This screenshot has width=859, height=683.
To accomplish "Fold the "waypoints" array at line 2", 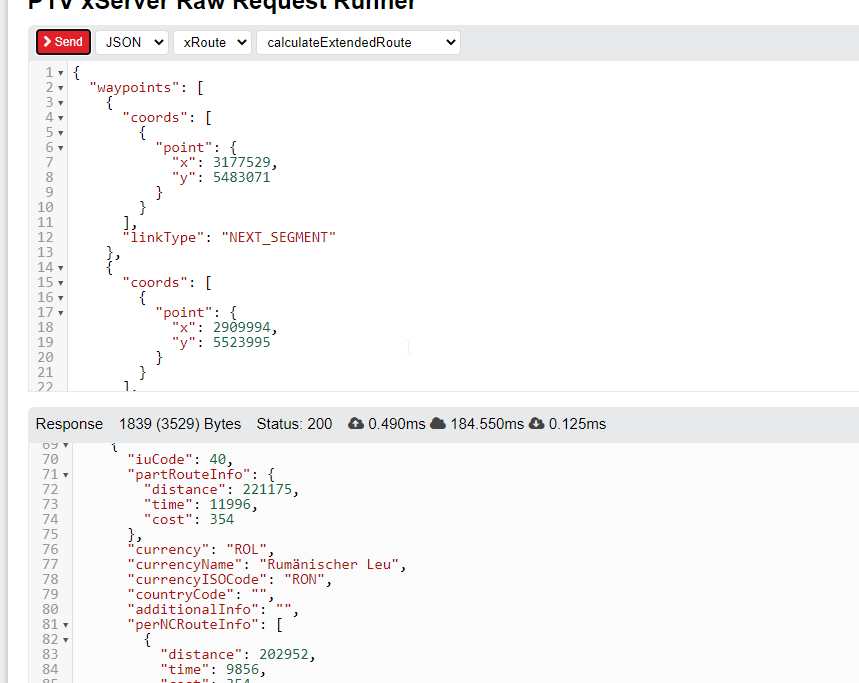I will (x=61, y=88).
